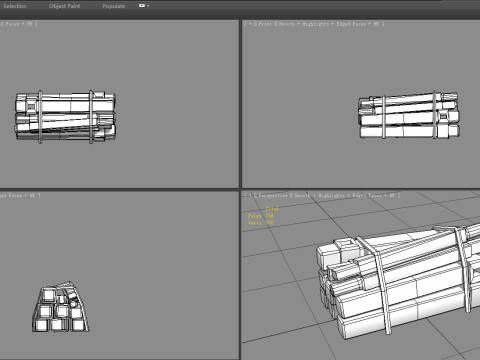Open the Populate ribbon tab
This screenshot has height=360, width=480.
pos(114,6)
